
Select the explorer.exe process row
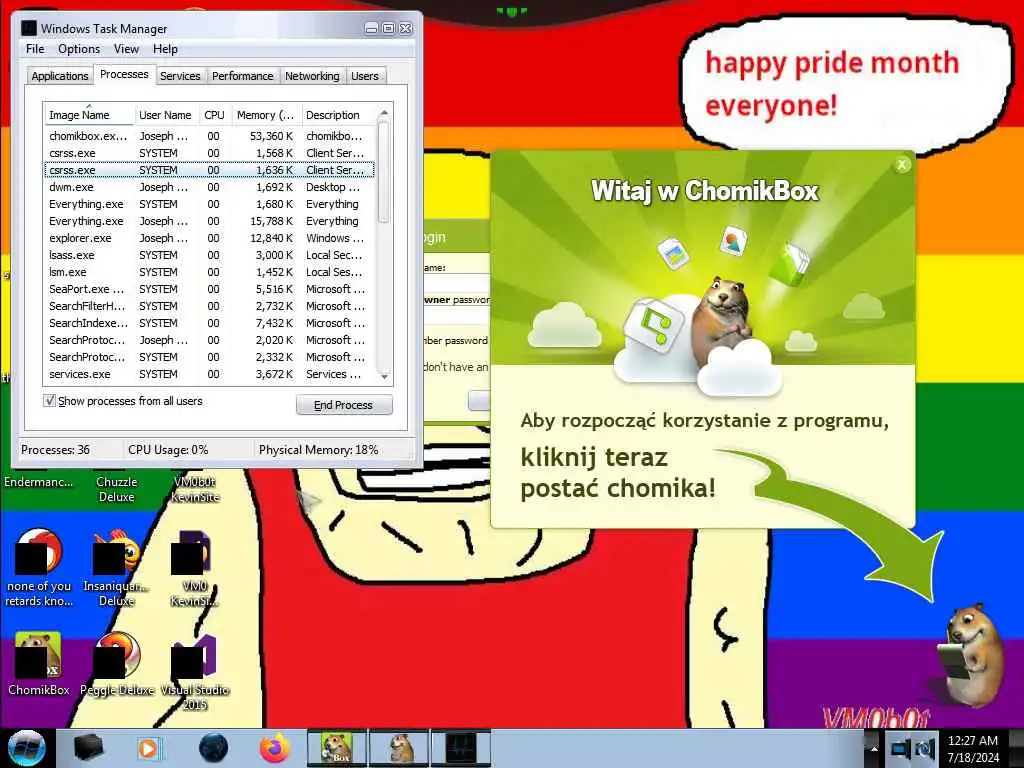click(209, 238)
